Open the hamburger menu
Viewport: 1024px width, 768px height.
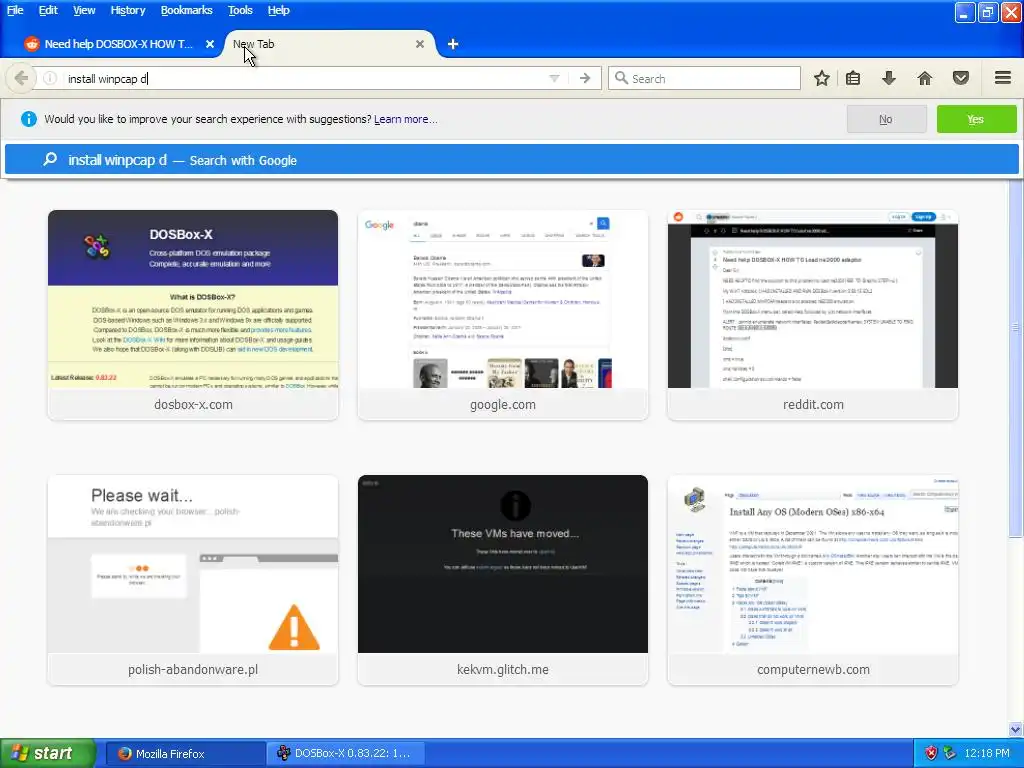(x=1003, y=78)
